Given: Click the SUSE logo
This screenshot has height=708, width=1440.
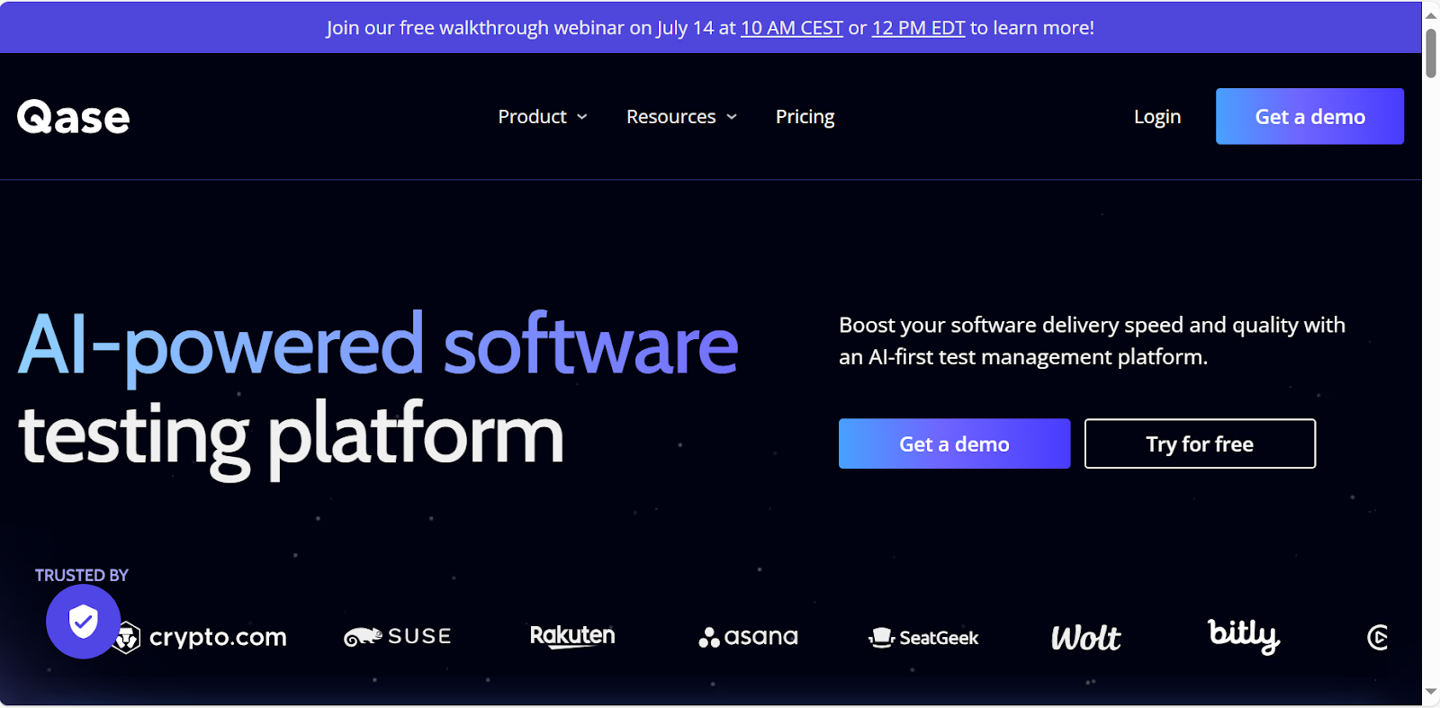Looking at the screenshot, I should pyautogui.click(x=397, y=637).
